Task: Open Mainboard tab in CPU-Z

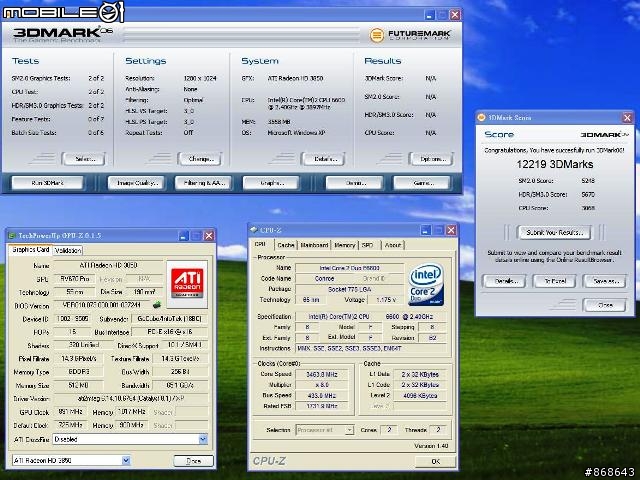Action: tap(314, 245)
